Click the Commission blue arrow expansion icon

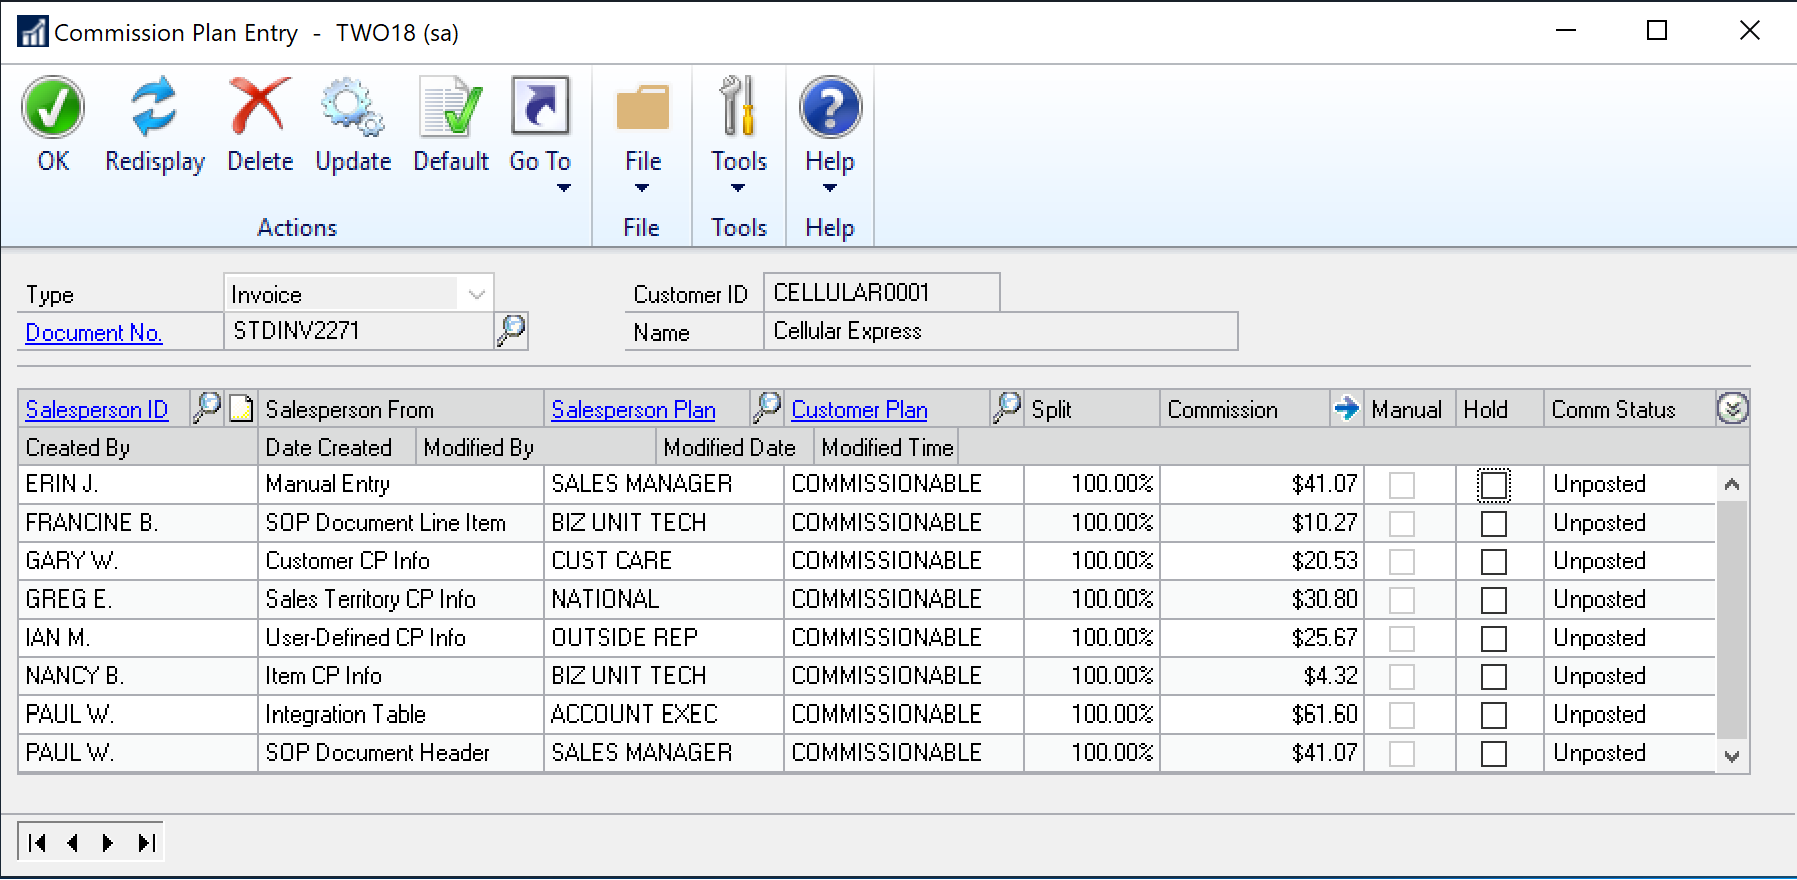pos(1346,408)
